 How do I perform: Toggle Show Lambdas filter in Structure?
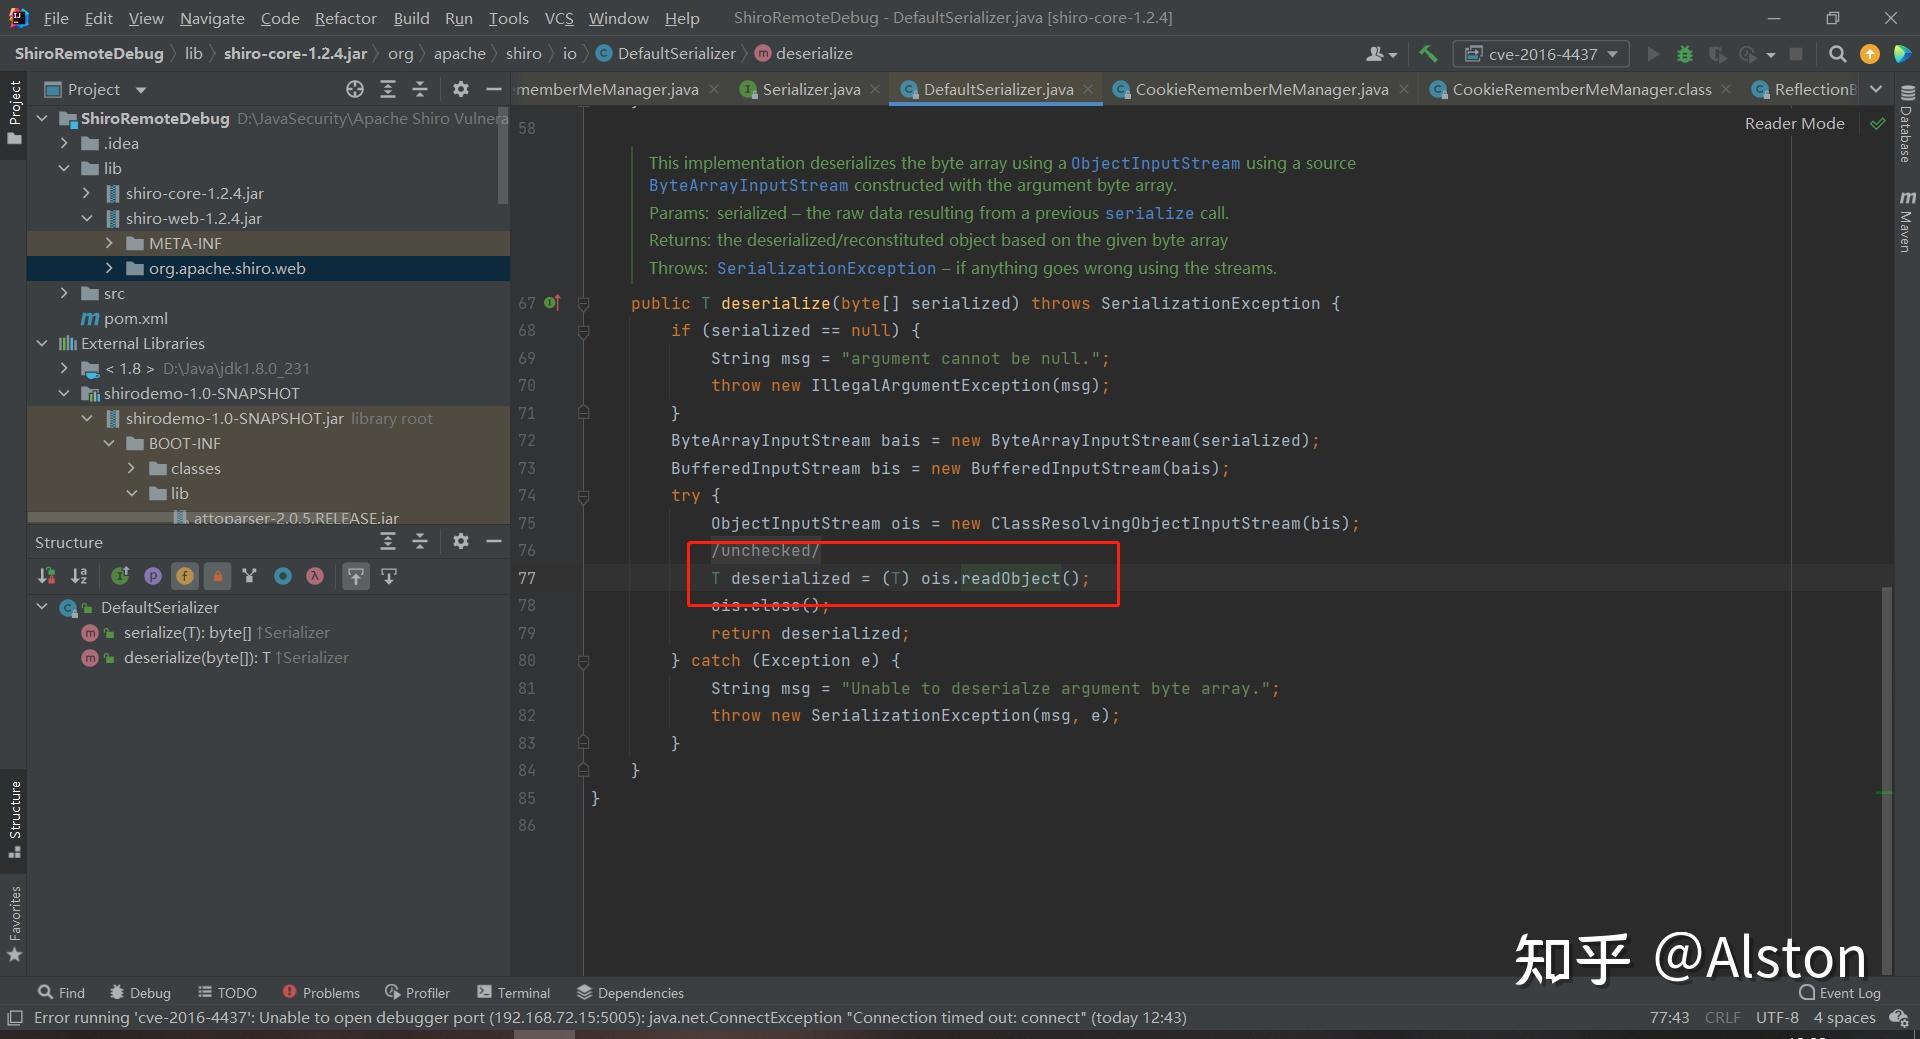point(315,575)
